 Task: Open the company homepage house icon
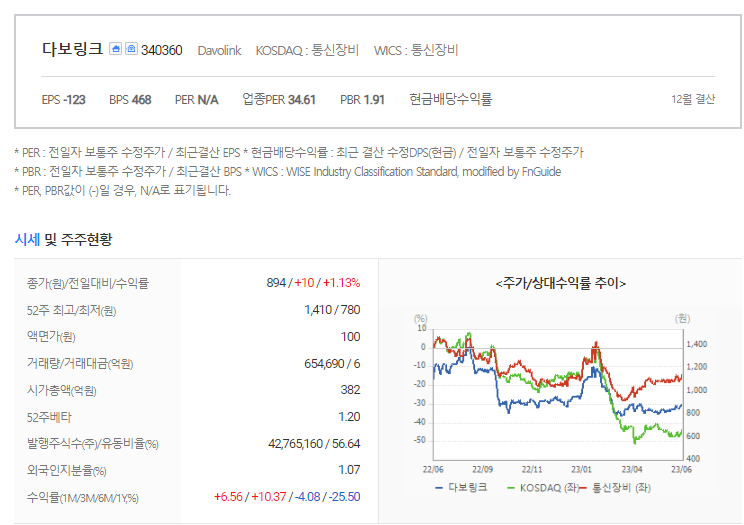click(x=115, y=48)
